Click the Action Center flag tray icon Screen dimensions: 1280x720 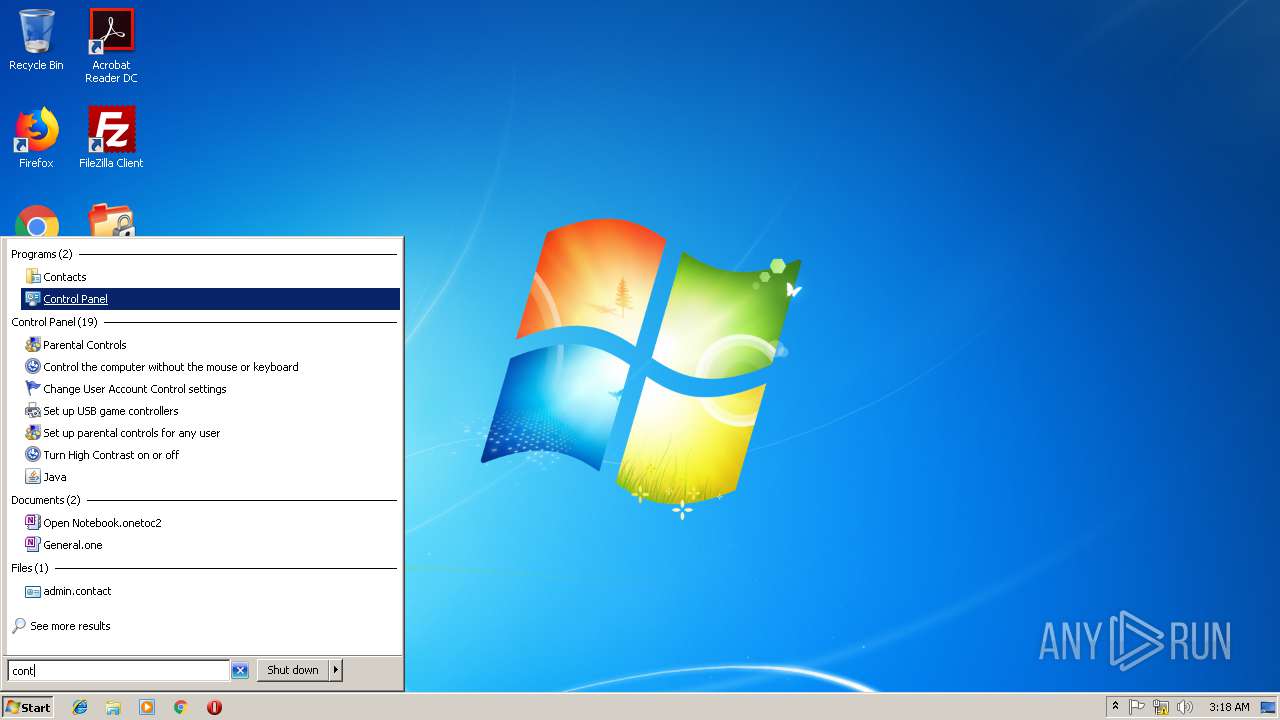click(1138, 707)
